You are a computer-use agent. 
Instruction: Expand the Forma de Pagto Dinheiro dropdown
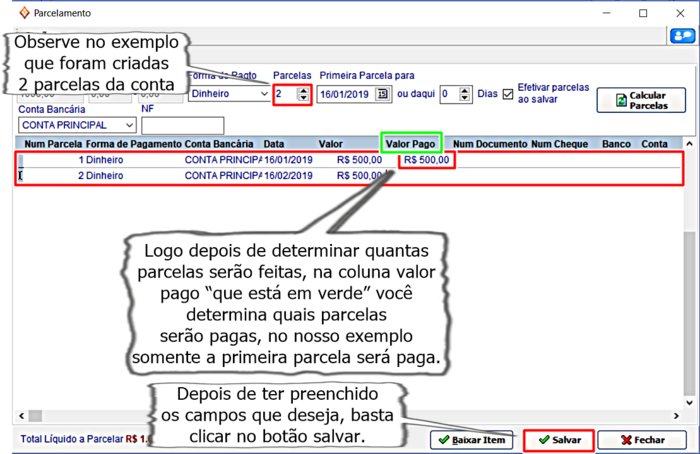point(261,94)
